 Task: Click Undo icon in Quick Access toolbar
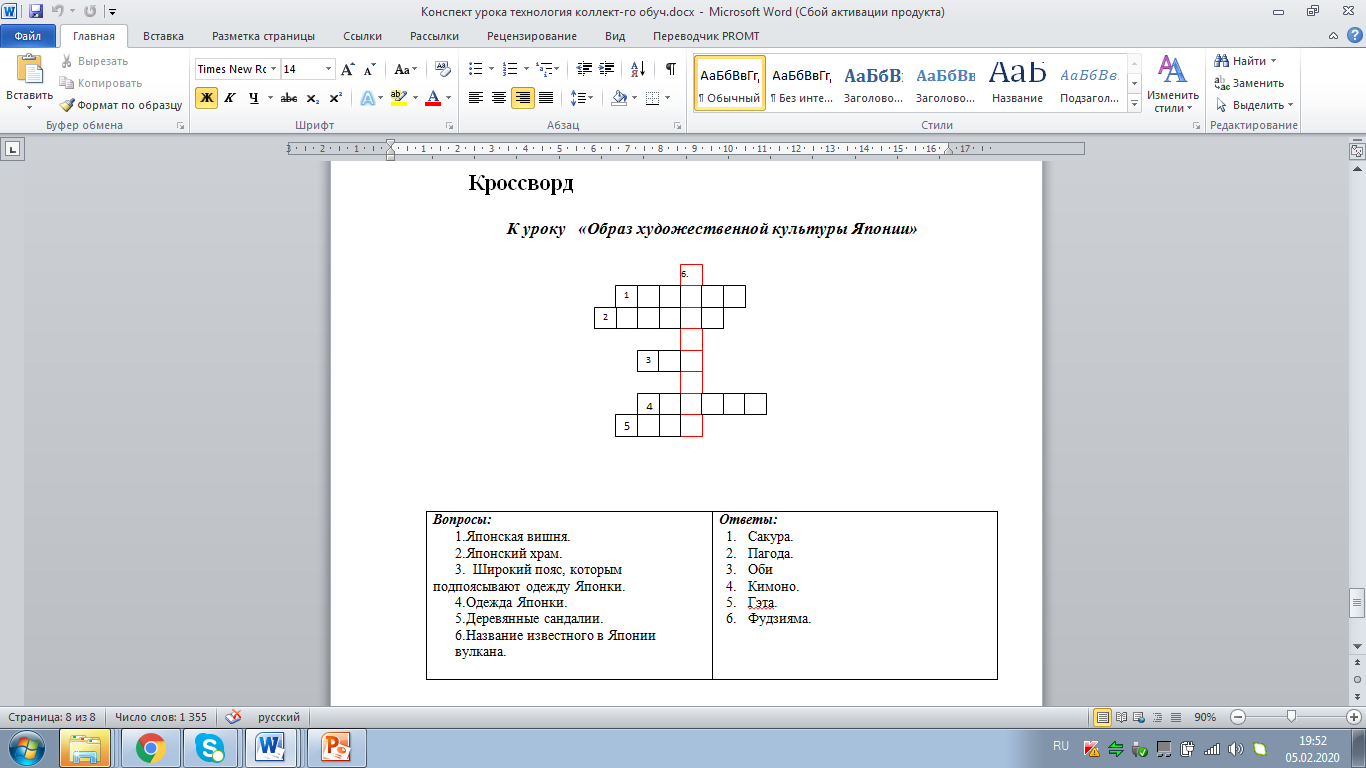pyautogui.click(x=58, y=11)
